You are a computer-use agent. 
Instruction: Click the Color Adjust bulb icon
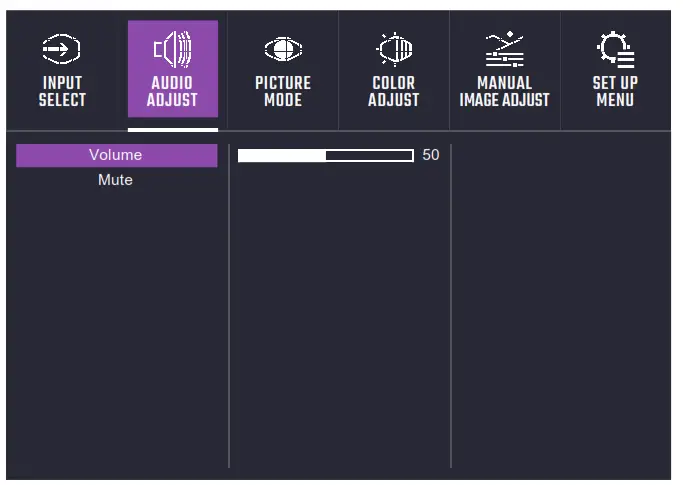point(393,48)
